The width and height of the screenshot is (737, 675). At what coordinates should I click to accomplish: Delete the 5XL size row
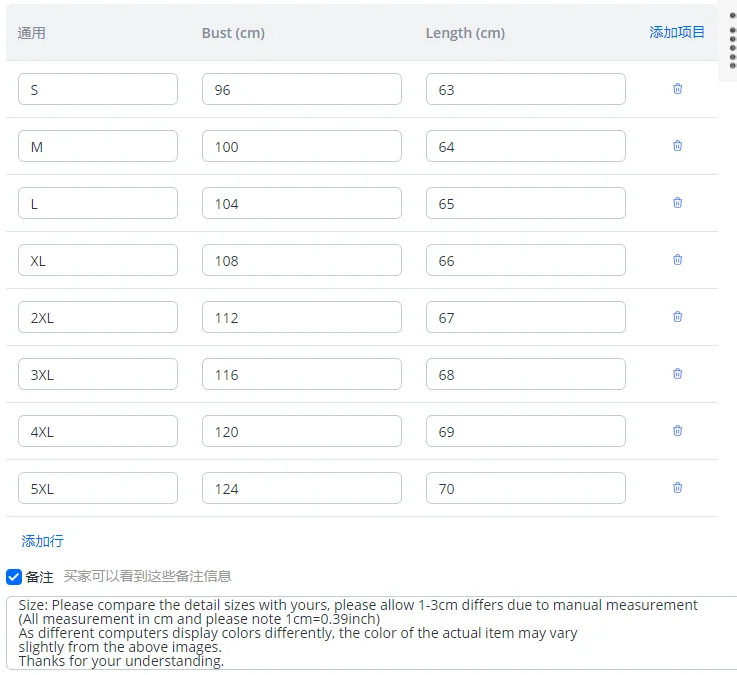[677, 487]
